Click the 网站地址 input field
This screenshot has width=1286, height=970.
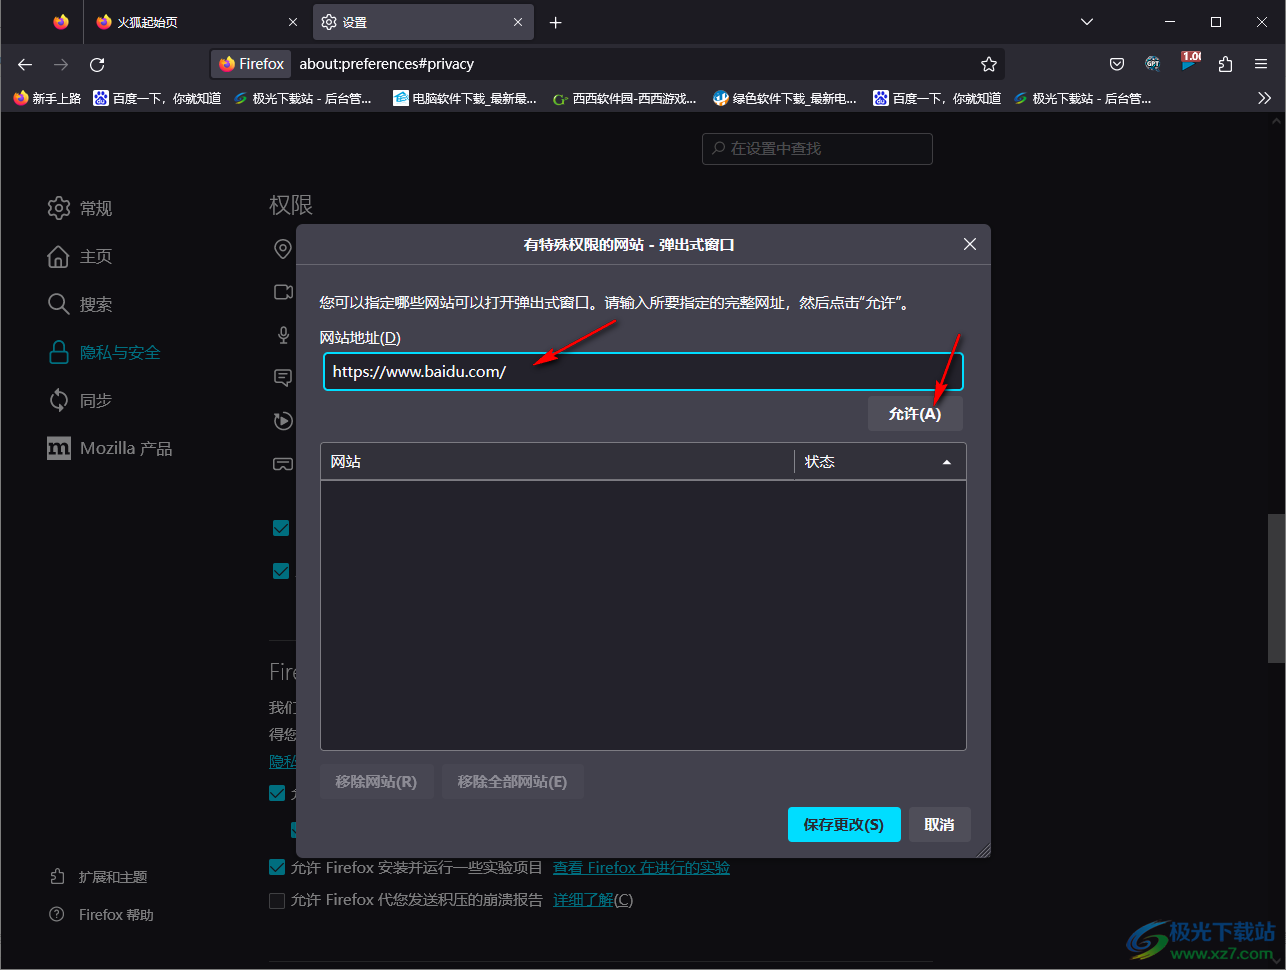[x=643, y=371]
